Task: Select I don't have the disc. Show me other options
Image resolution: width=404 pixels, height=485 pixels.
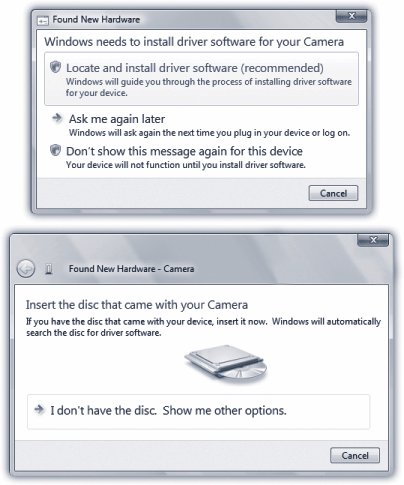Action: tap(199, 412)
